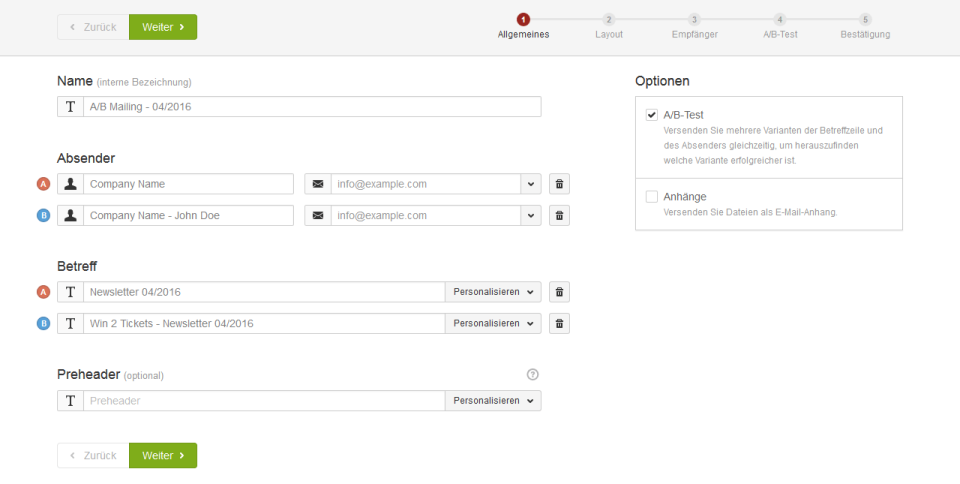The width and height of the screenshot is (960, 484).
Task: Go to step 5 Bestätigung
Action: pyautogui.click(x=865, y=27)
